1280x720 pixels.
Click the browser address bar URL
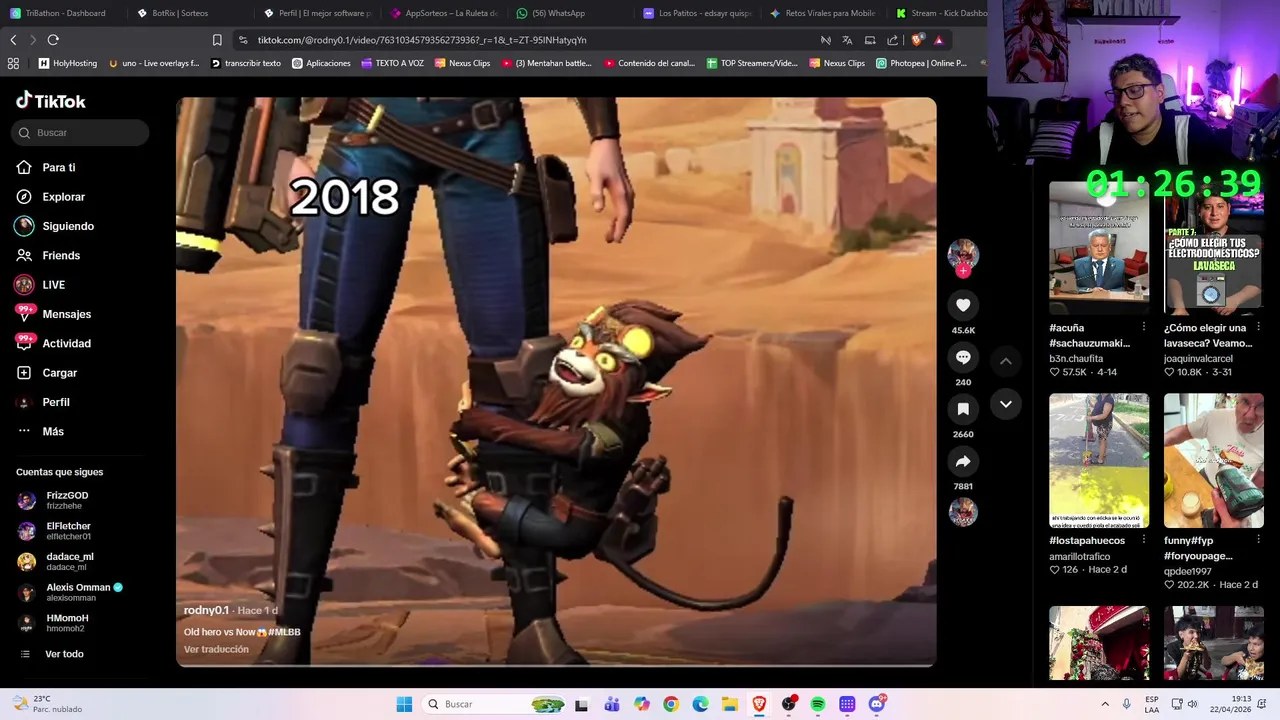click(422, 40)
